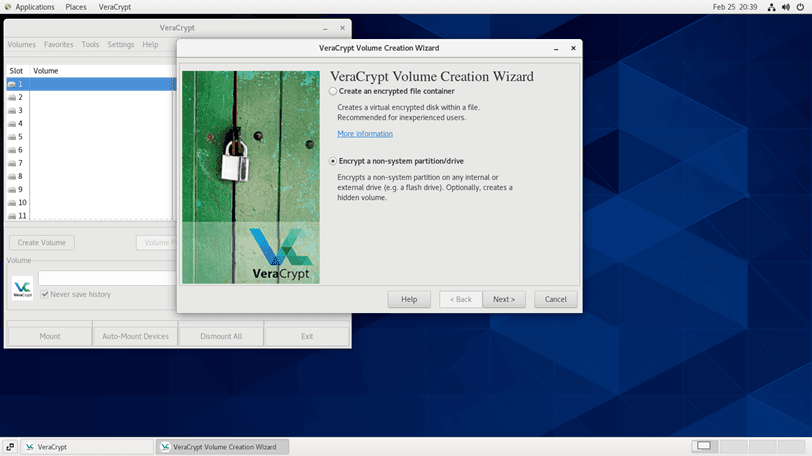This screenshot has height=456, width=812.
Task: Open the Places menu in top bar
Action: [x=76, y=7]
